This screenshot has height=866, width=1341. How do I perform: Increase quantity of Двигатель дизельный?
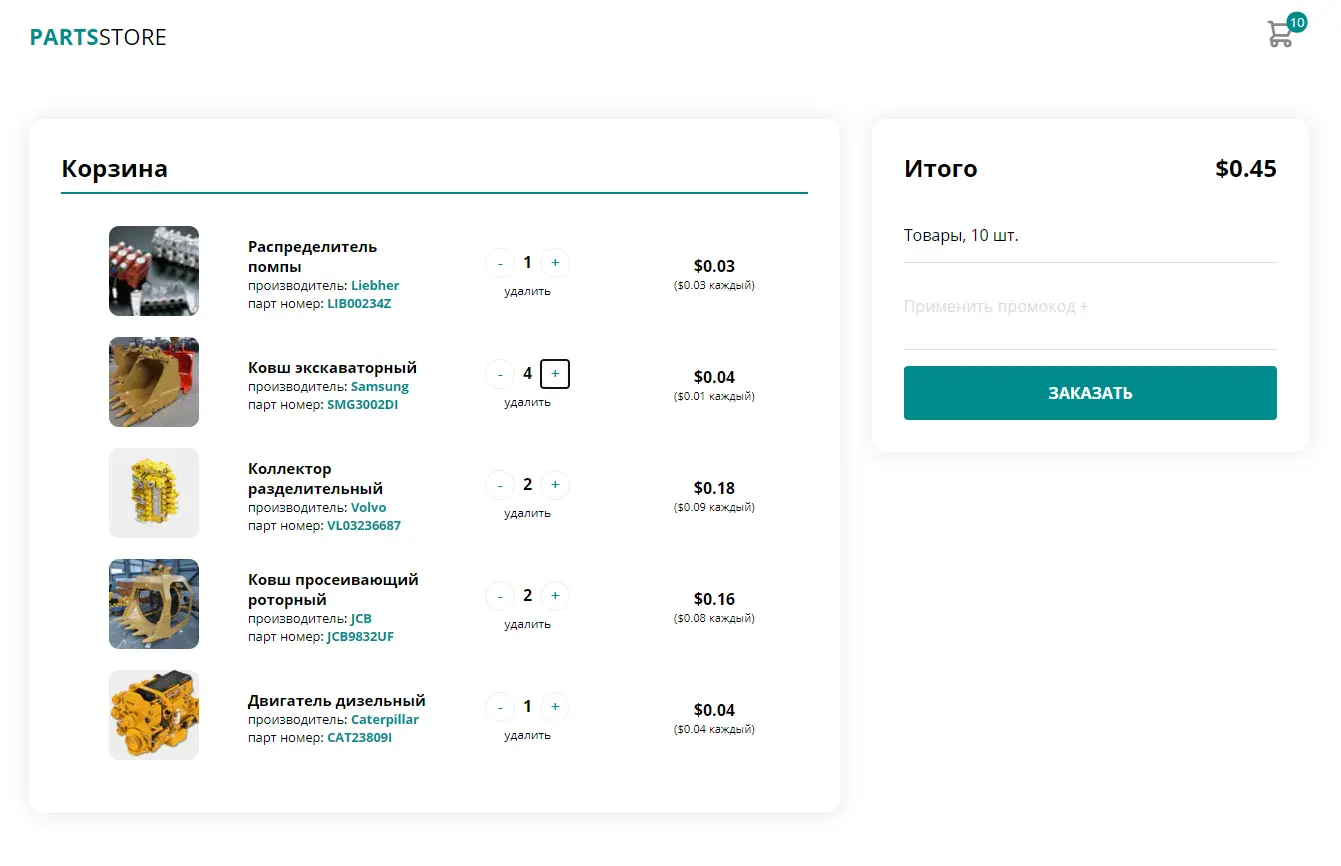[x=555, y=707]
